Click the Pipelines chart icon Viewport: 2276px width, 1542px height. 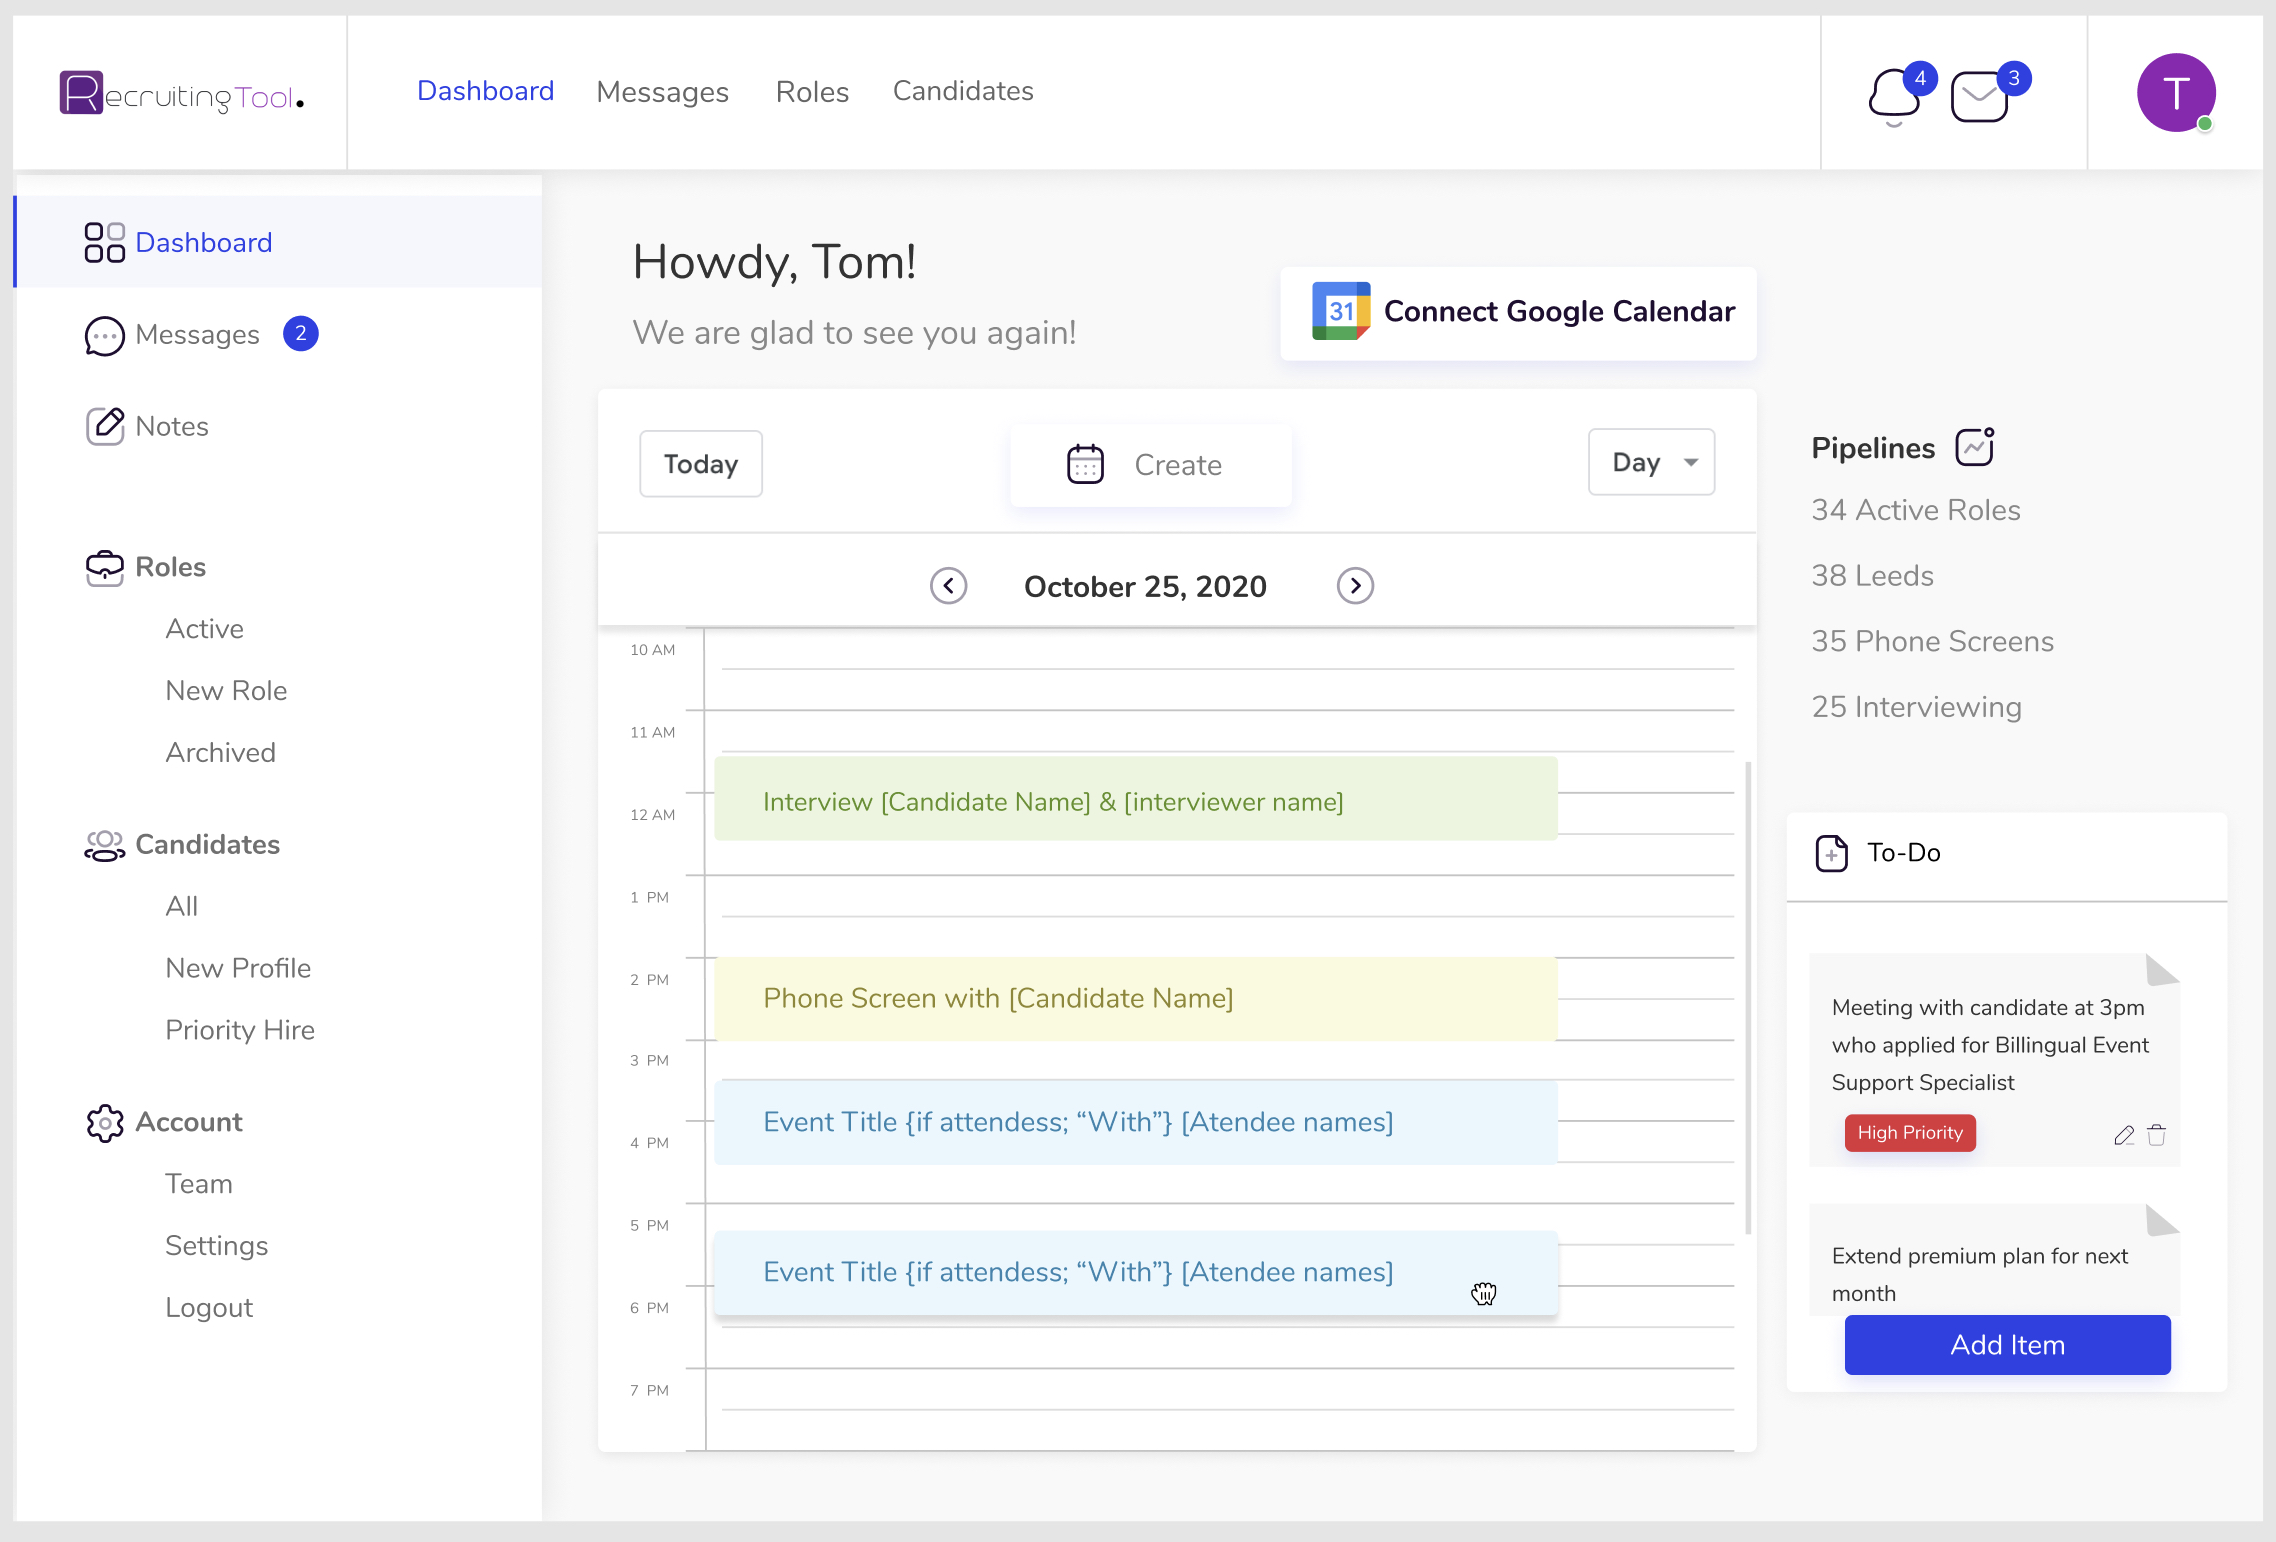click(x=1975, y=447)
